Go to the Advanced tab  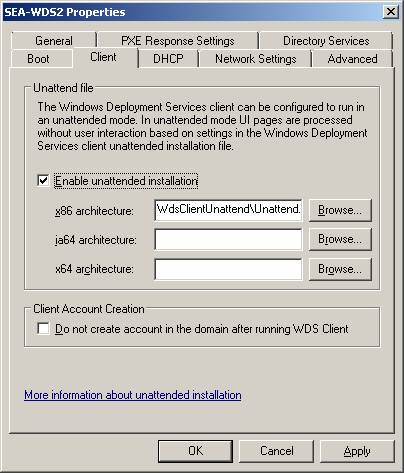click(x=353, y=59)
